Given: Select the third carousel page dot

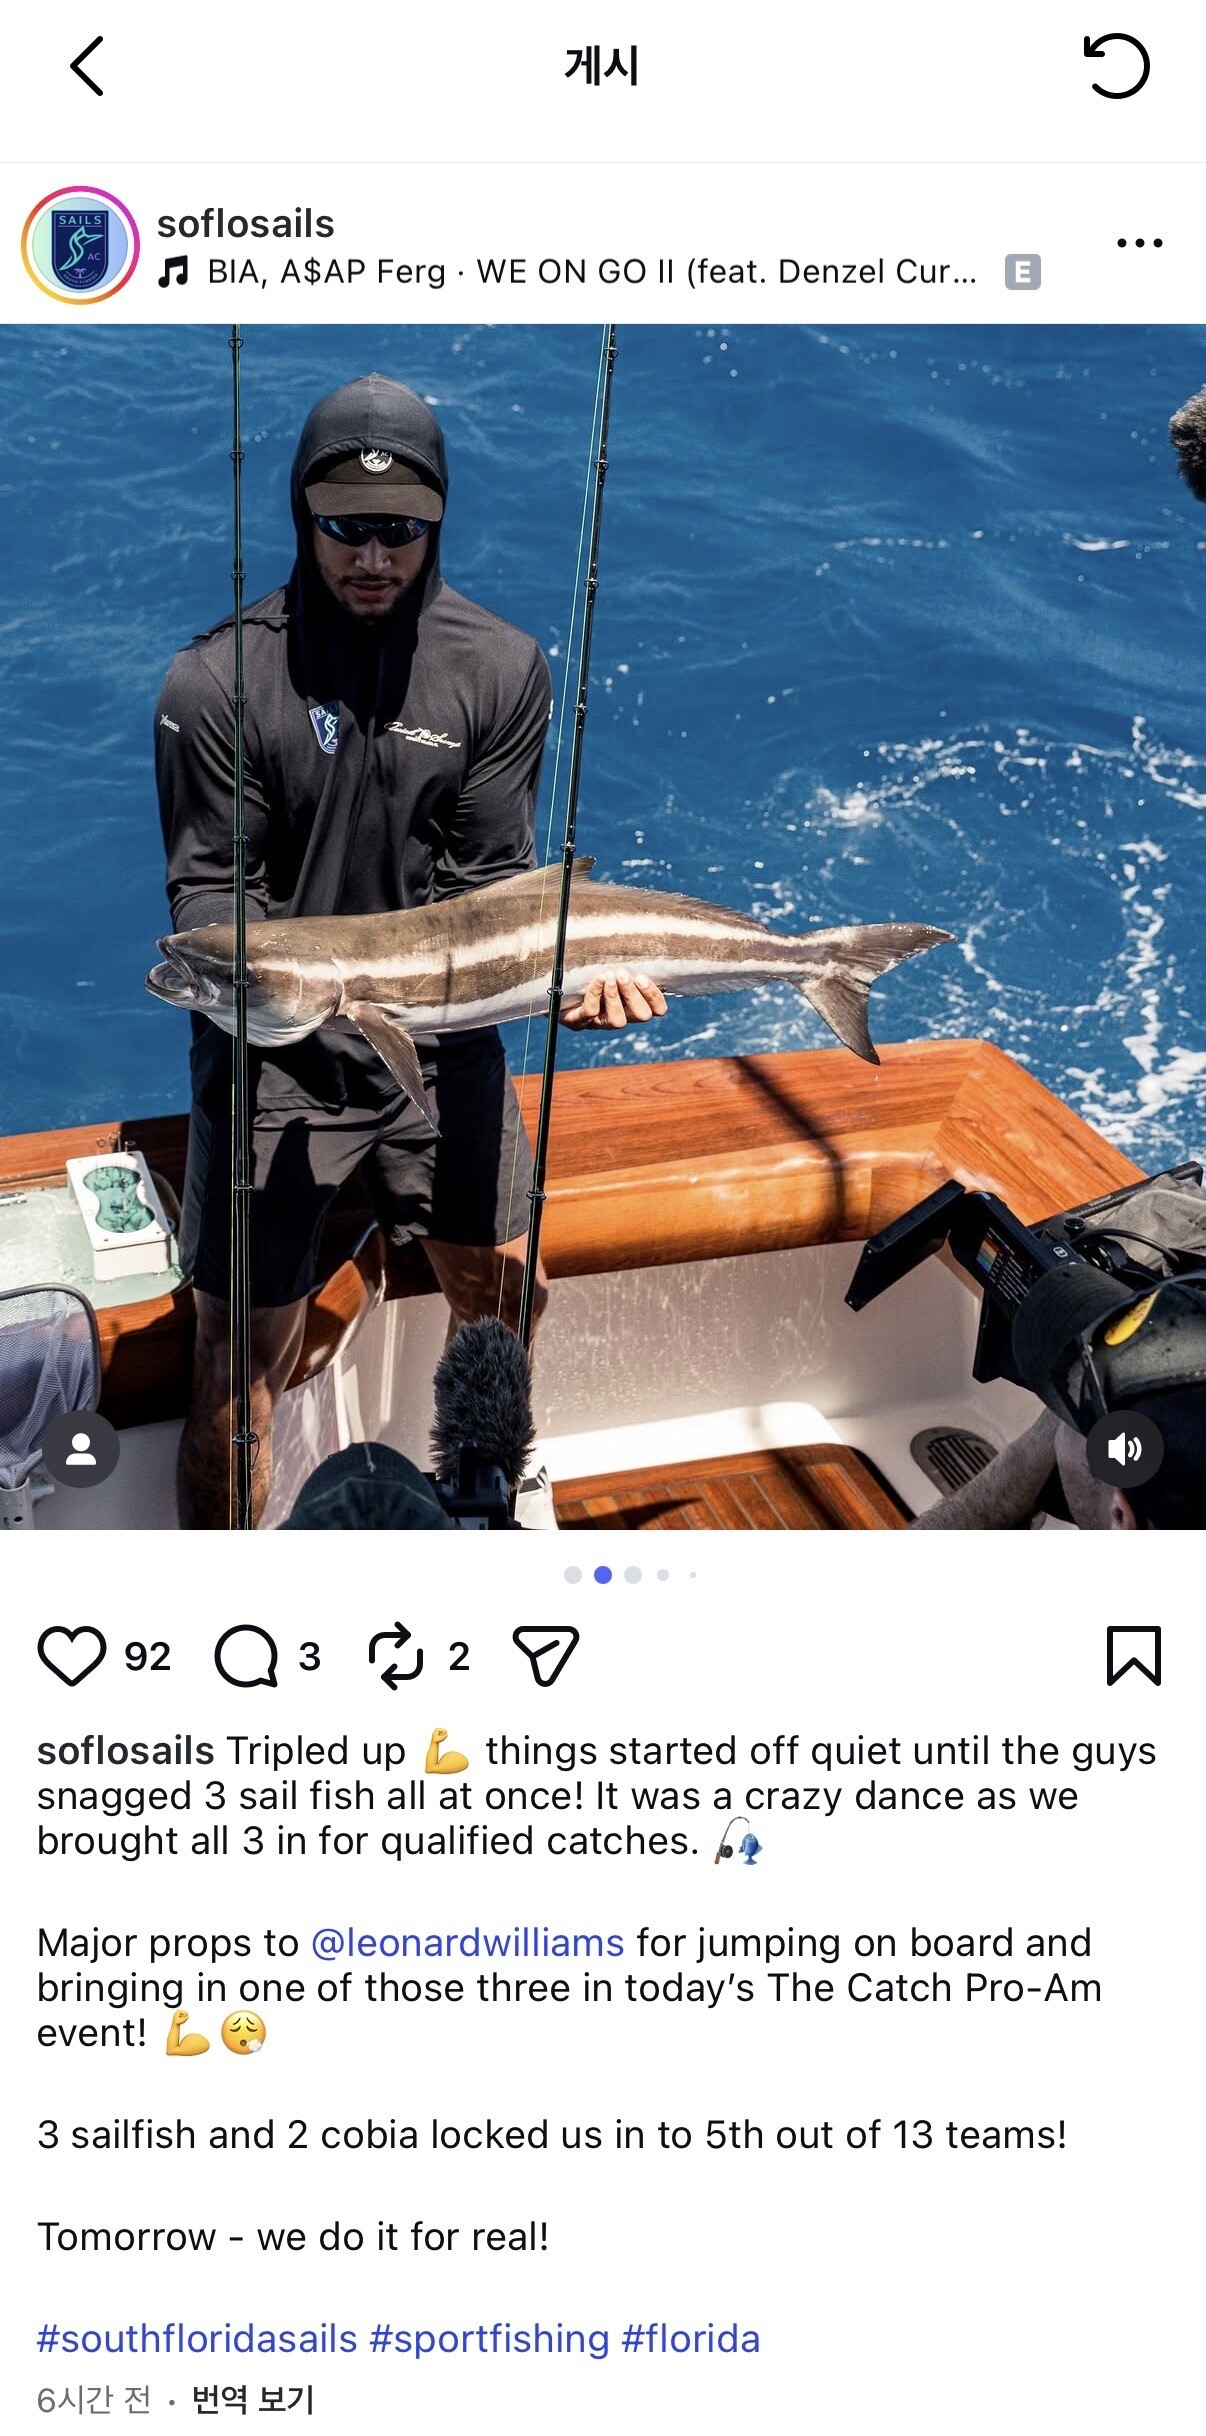Looking at the screenshot, I should coord(633,1575).
